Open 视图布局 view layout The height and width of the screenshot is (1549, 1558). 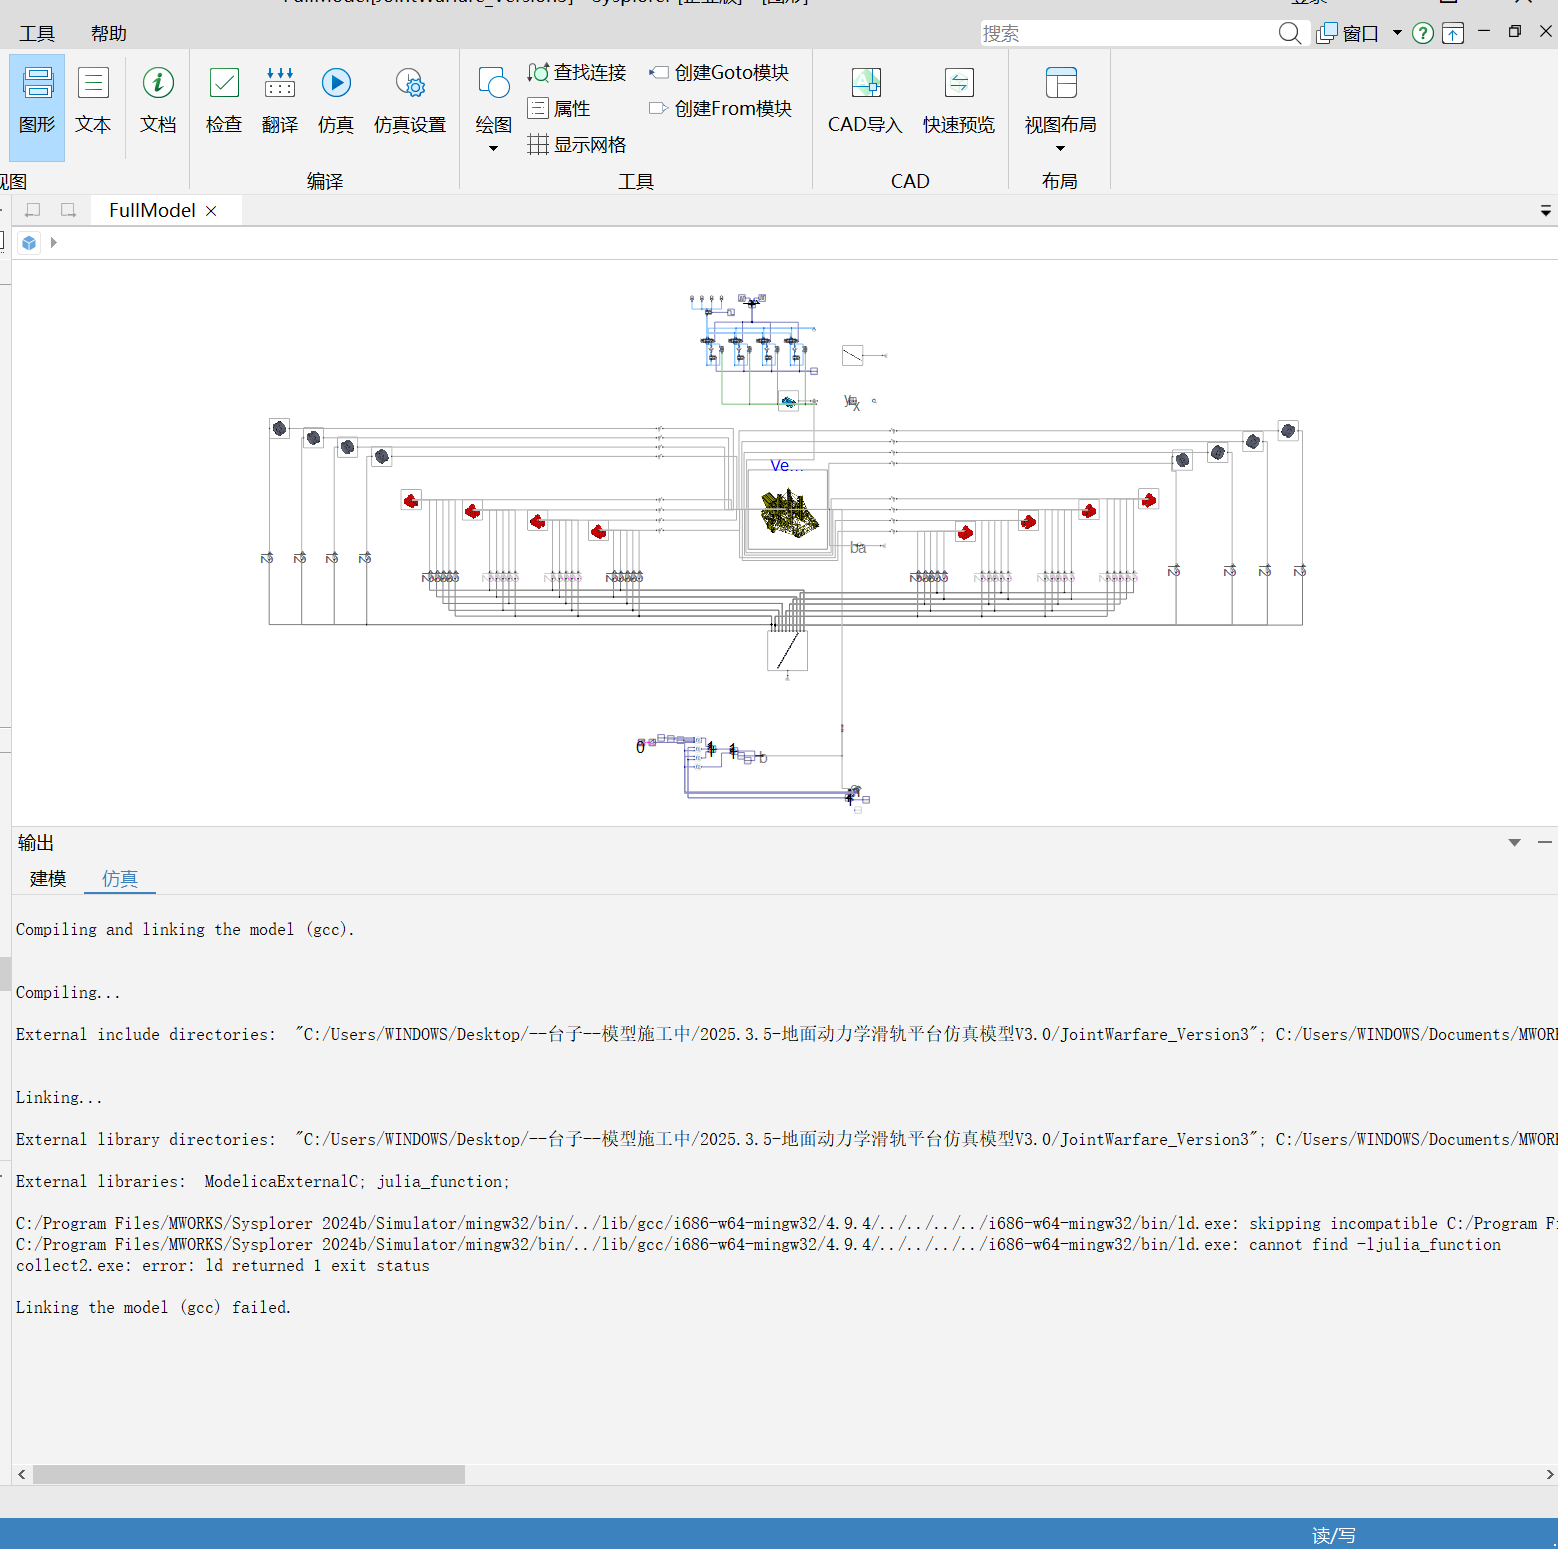point(1060,100)
